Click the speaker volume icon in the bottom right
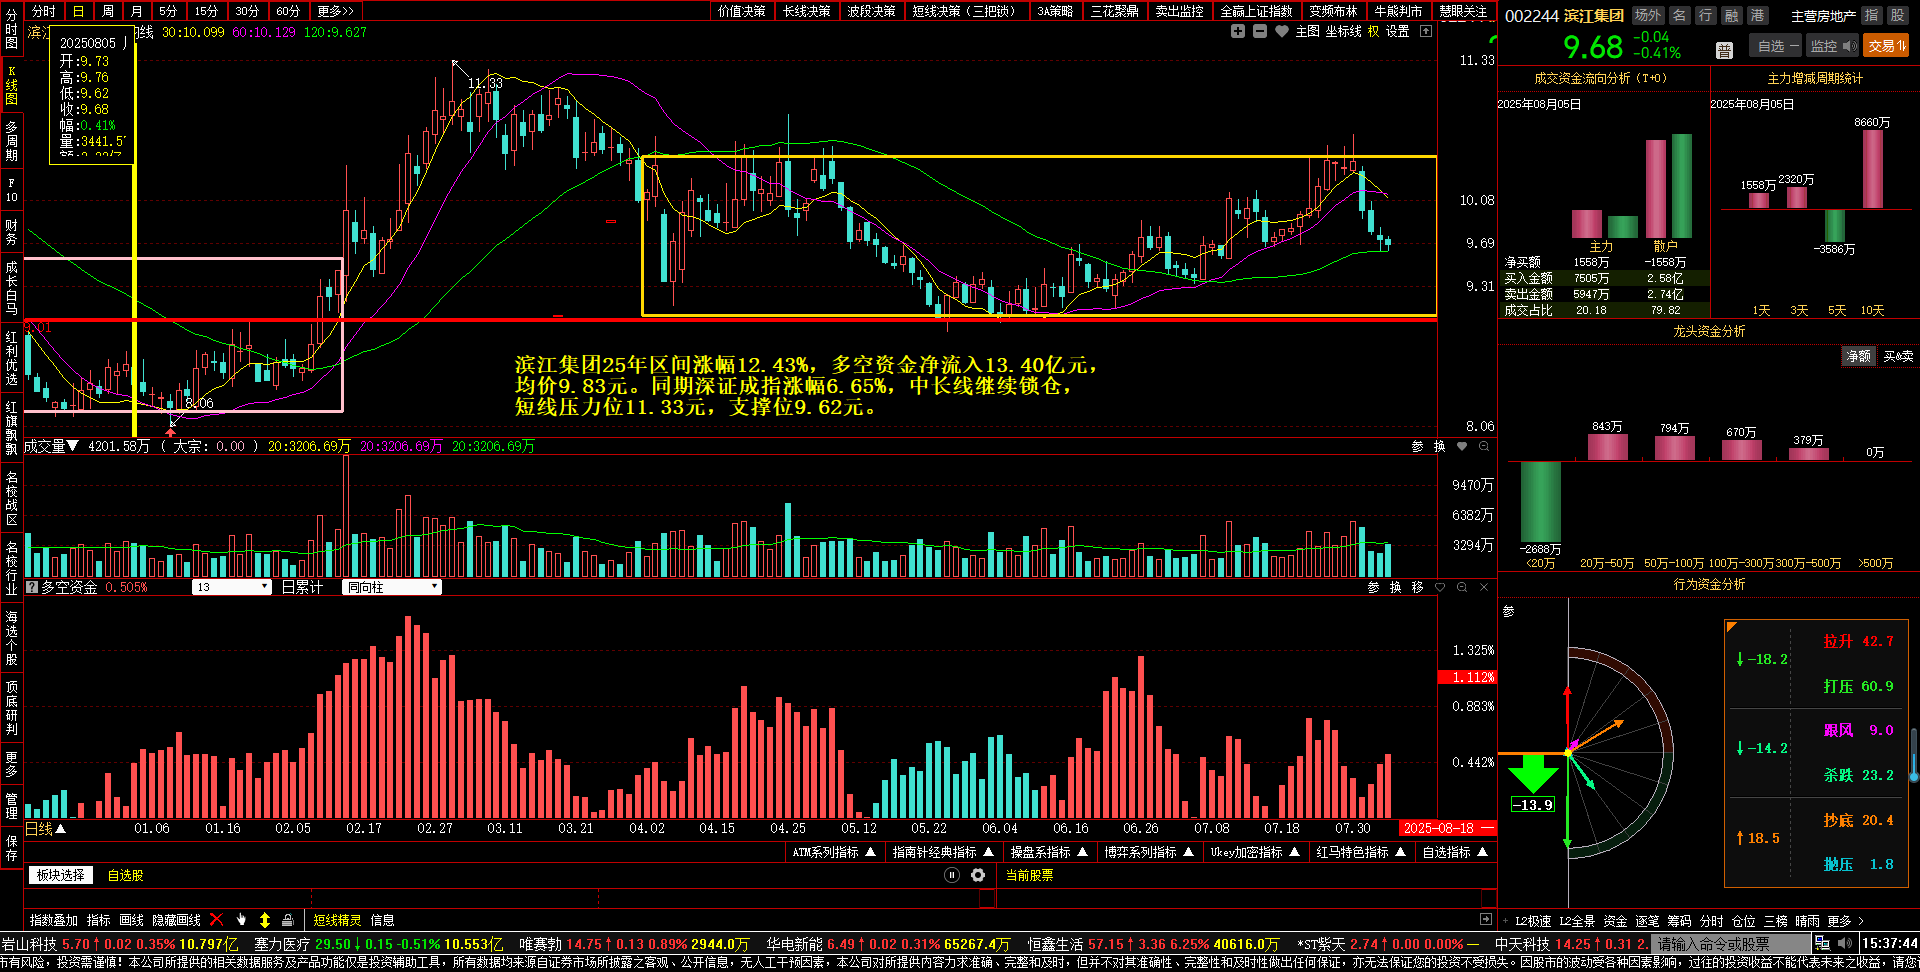 1845,943
